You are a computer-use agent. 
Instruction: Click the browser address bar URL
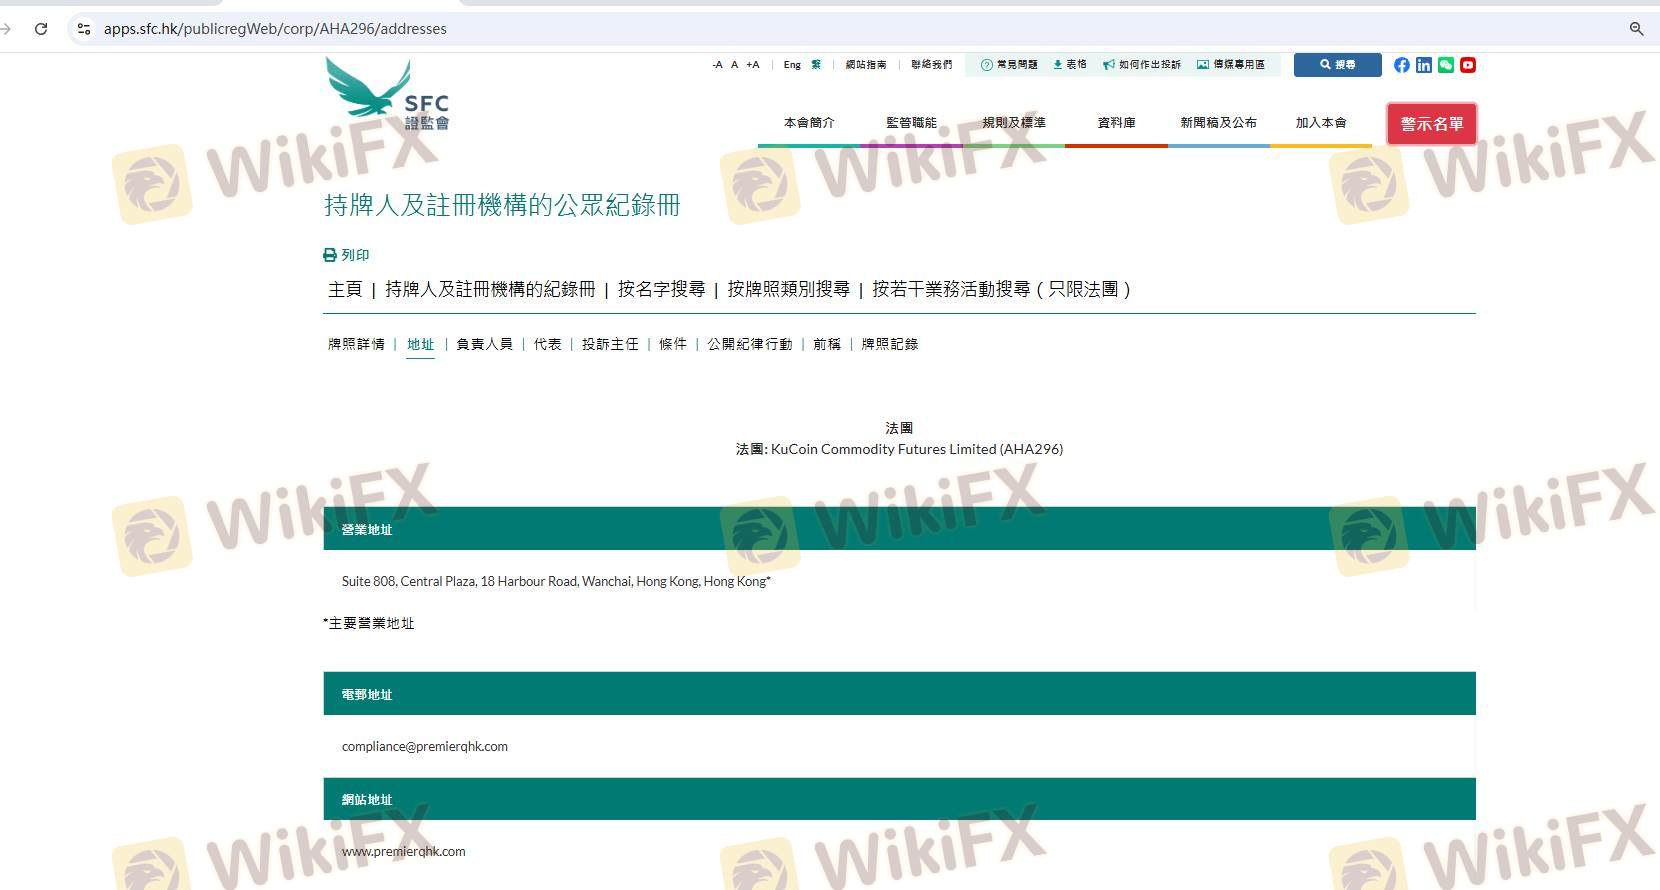pos(275,29)
